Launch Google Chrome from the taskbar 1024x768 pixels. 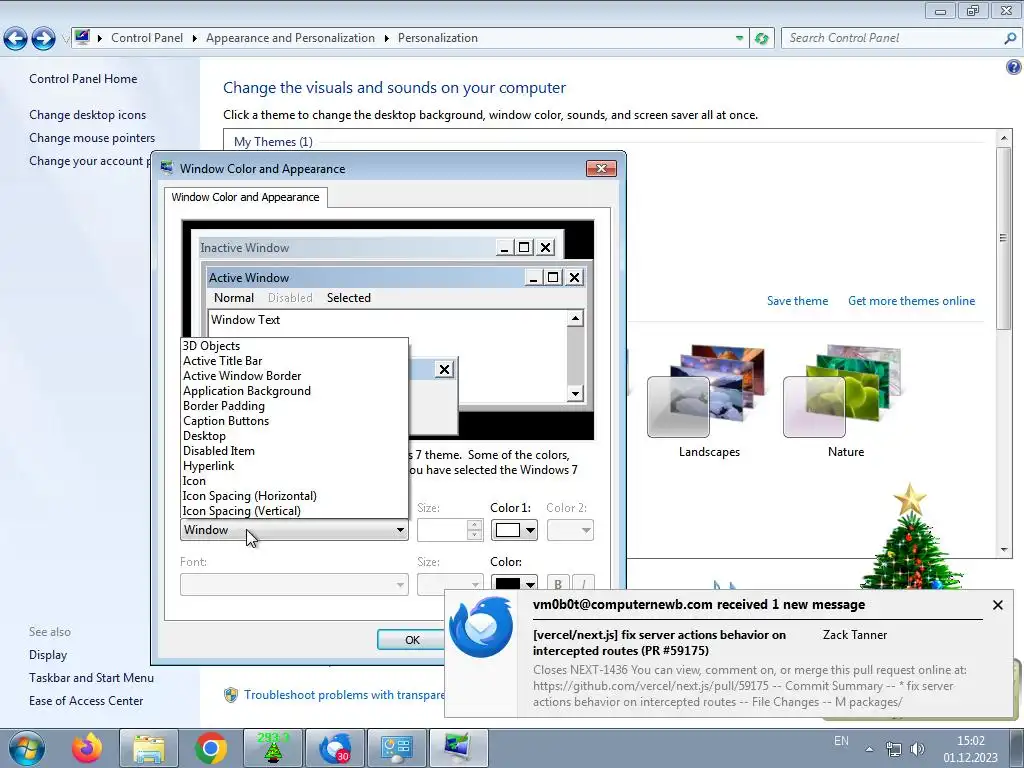click(210, 748)
